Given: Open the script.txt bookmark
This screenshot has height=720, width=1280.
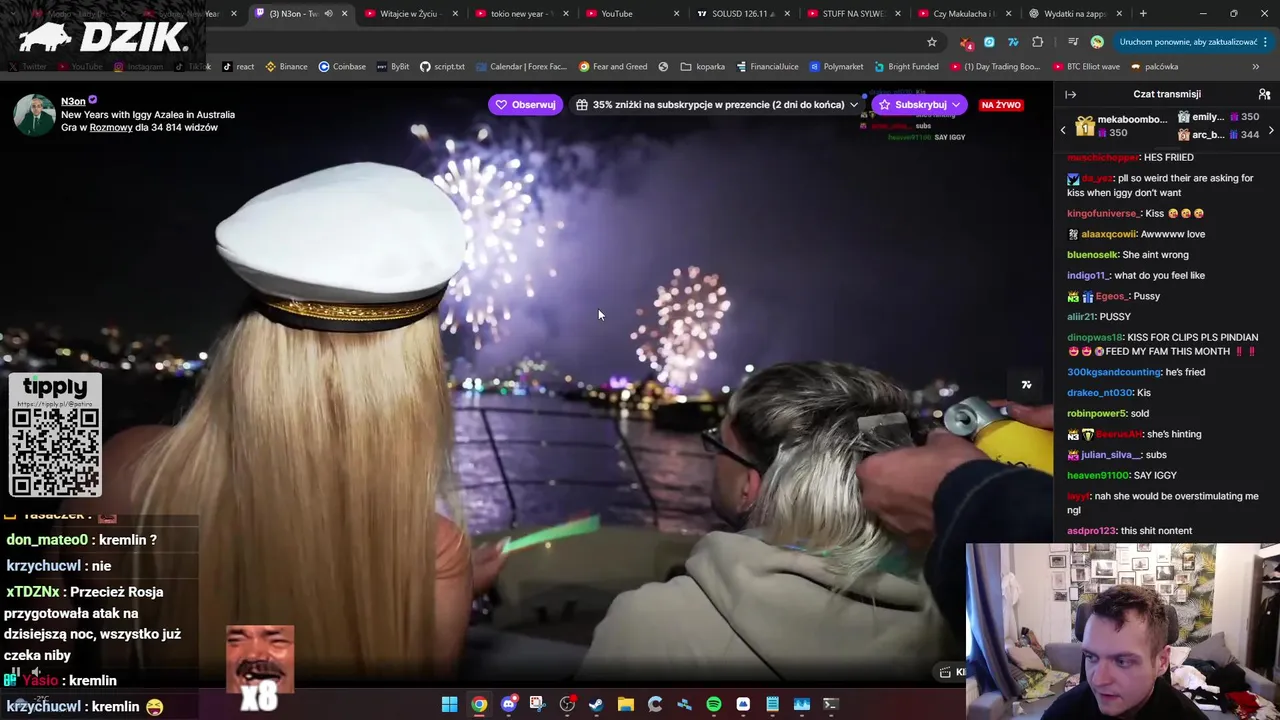Looking at the screenshot, I should 442,67.
